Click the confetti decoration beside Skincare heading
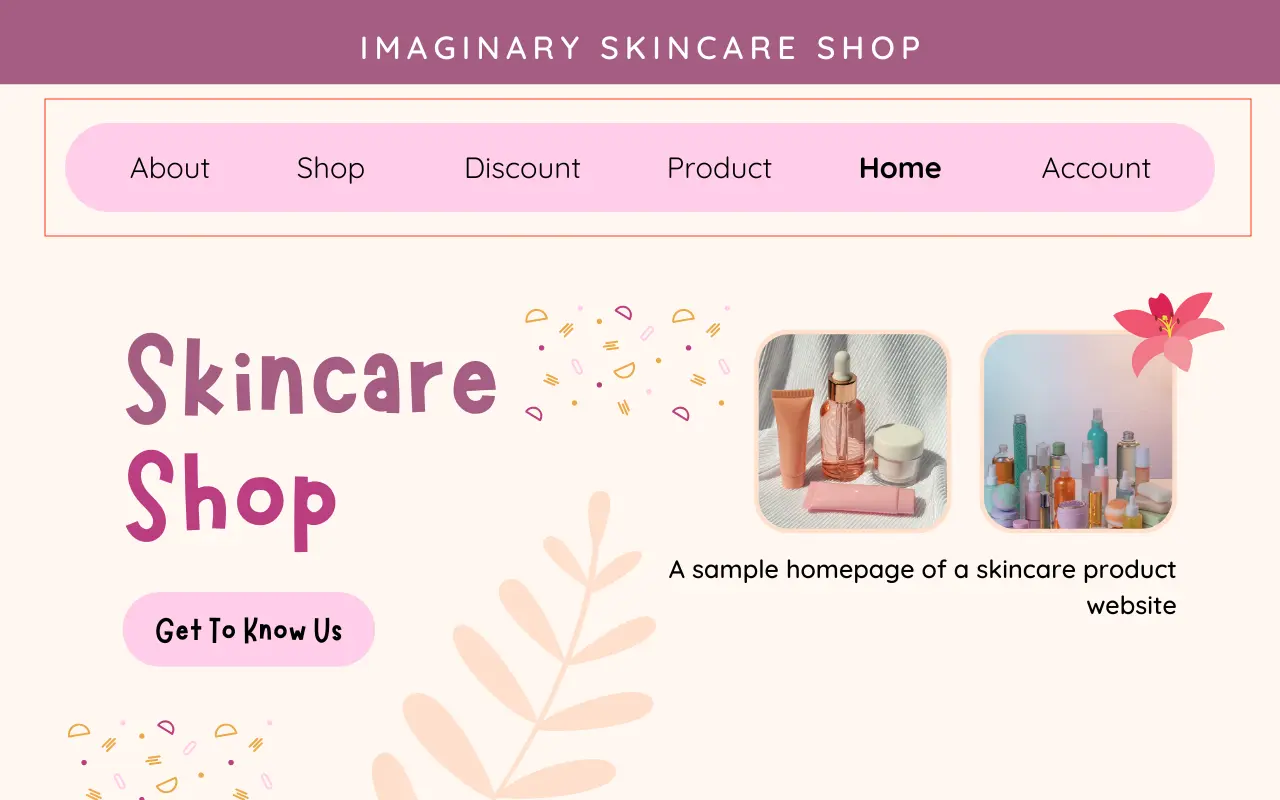Viewport: 1280px width, 800px height. coord(626,362)
